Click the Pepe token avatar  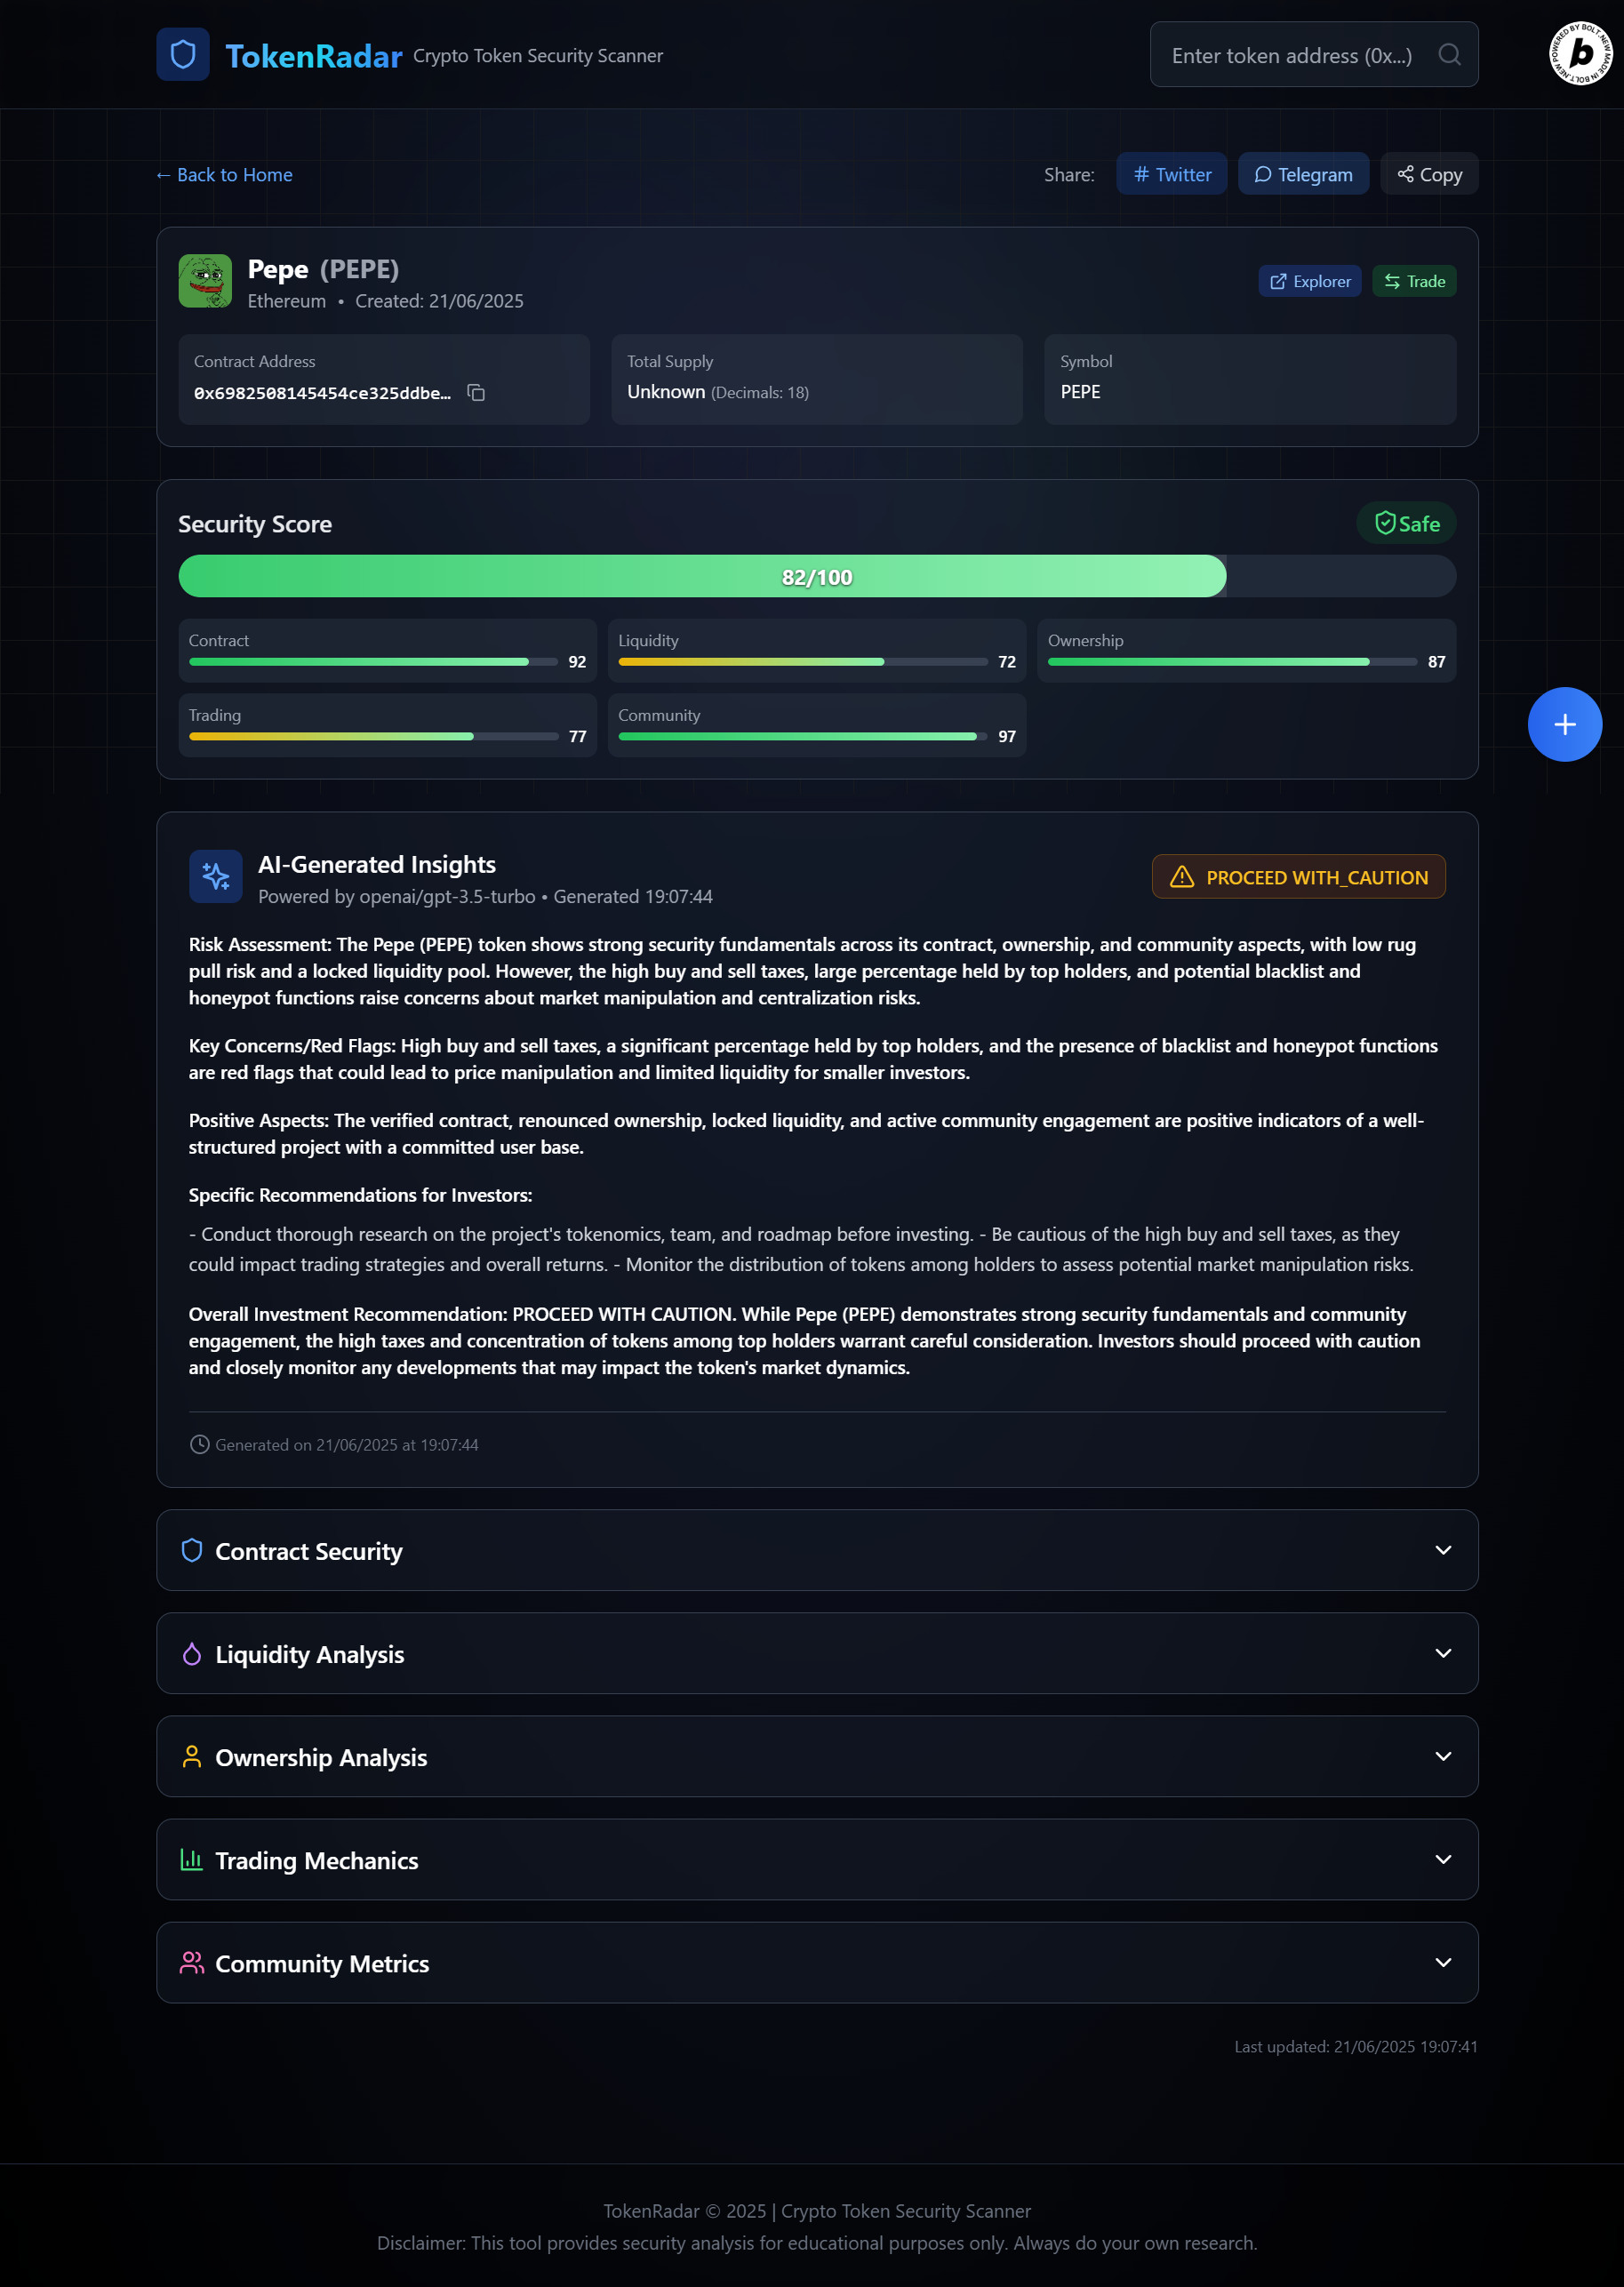[x=205, y=281]
